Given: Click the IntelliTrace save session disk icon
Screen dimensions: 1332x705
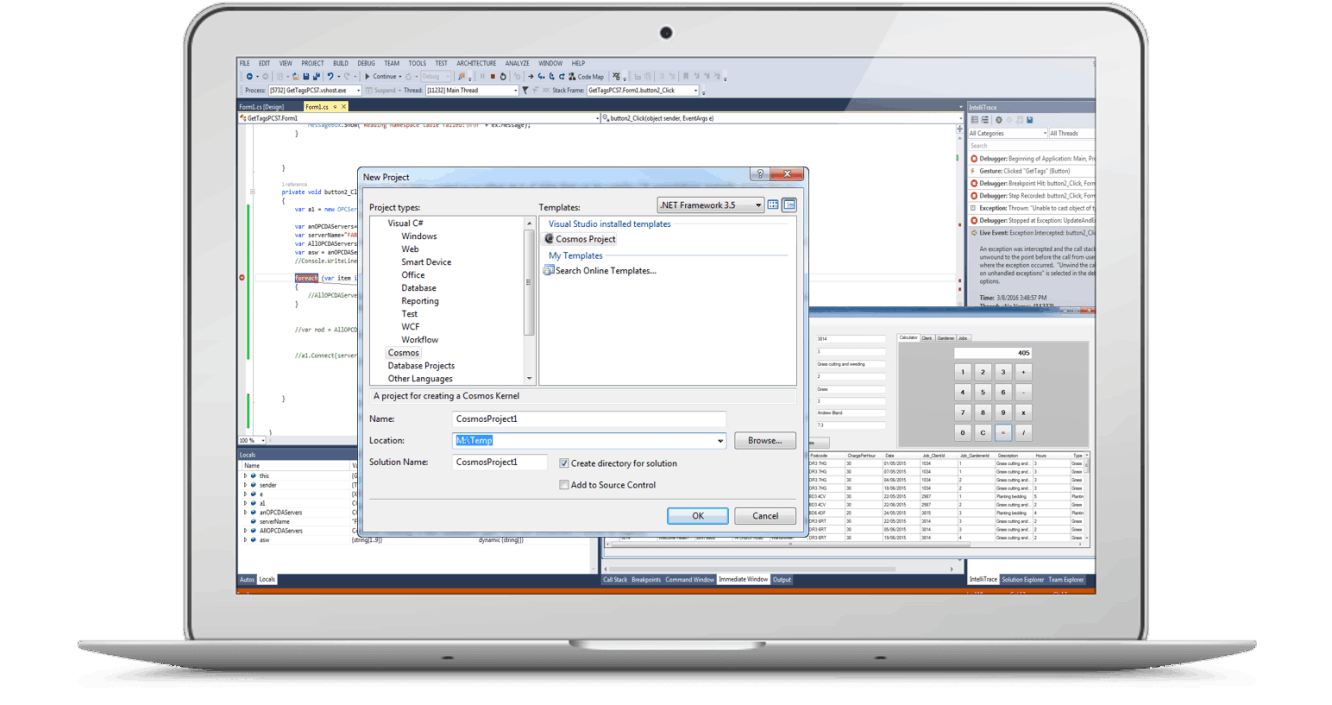Looking at the screenshot, I should [x=1030, y=120].
